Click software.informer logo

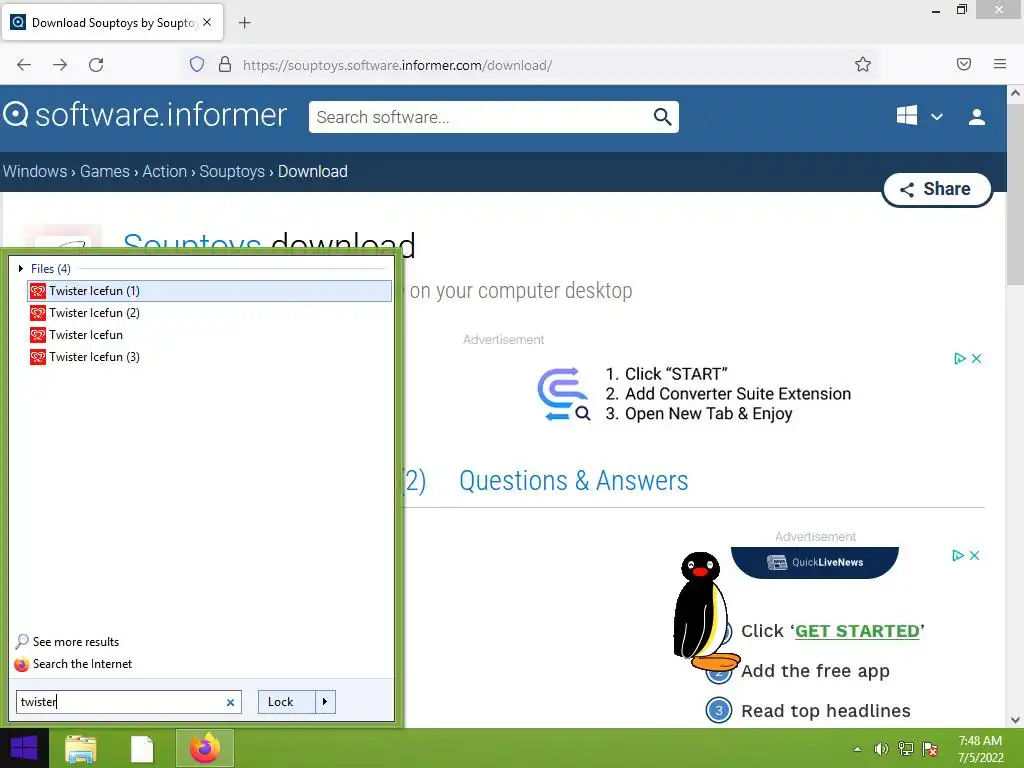coord(145,115)
